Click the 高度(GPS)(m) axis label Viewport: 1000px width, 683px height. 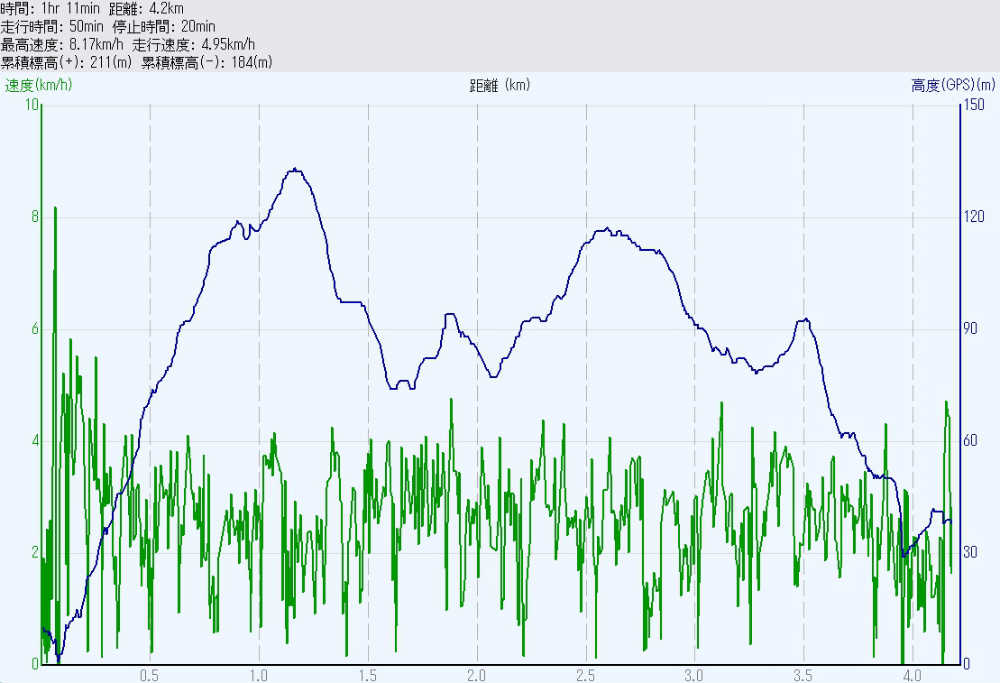point(955,85)
